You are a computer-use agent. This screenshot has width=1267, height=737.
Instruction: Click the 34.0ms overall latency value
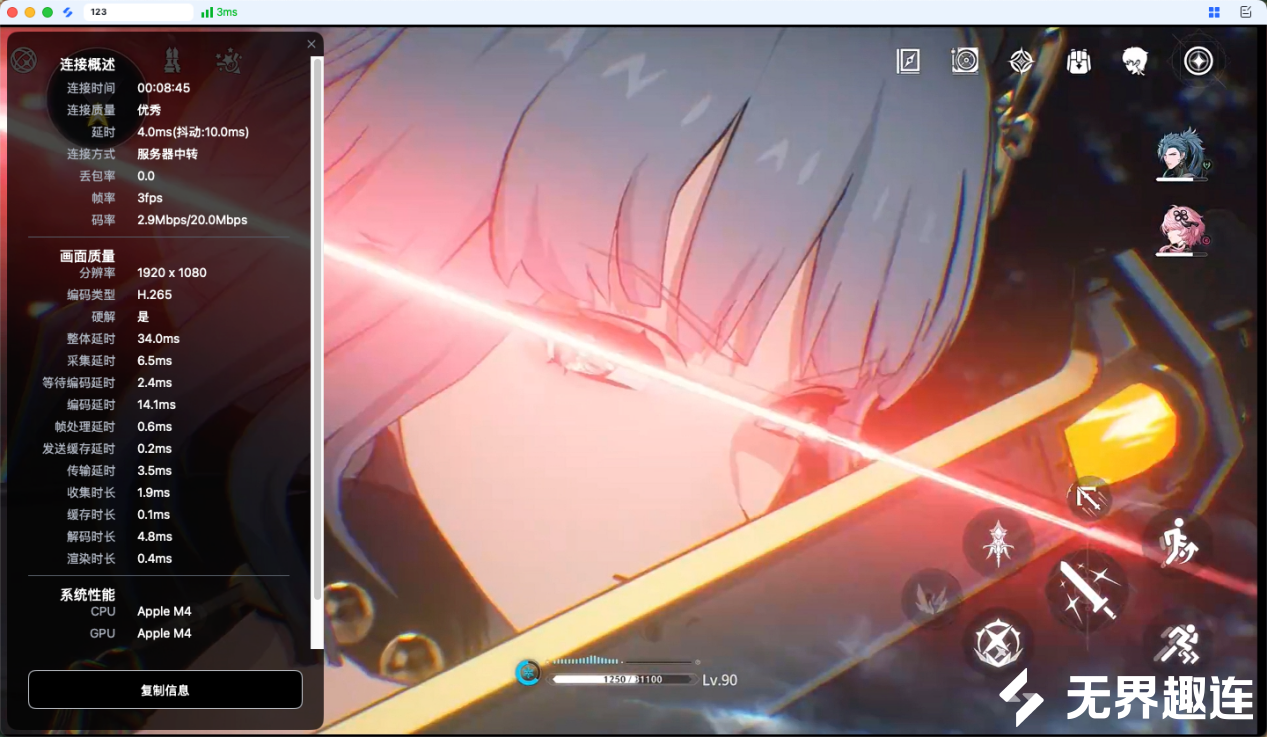click(x=158, y=339)
